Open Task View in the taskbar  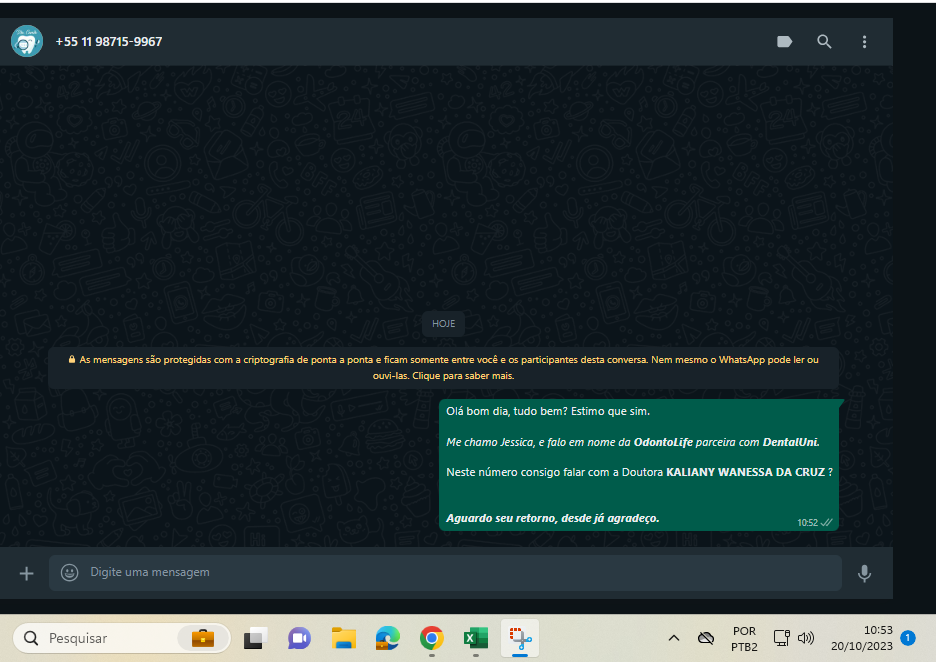click(255, 639)
